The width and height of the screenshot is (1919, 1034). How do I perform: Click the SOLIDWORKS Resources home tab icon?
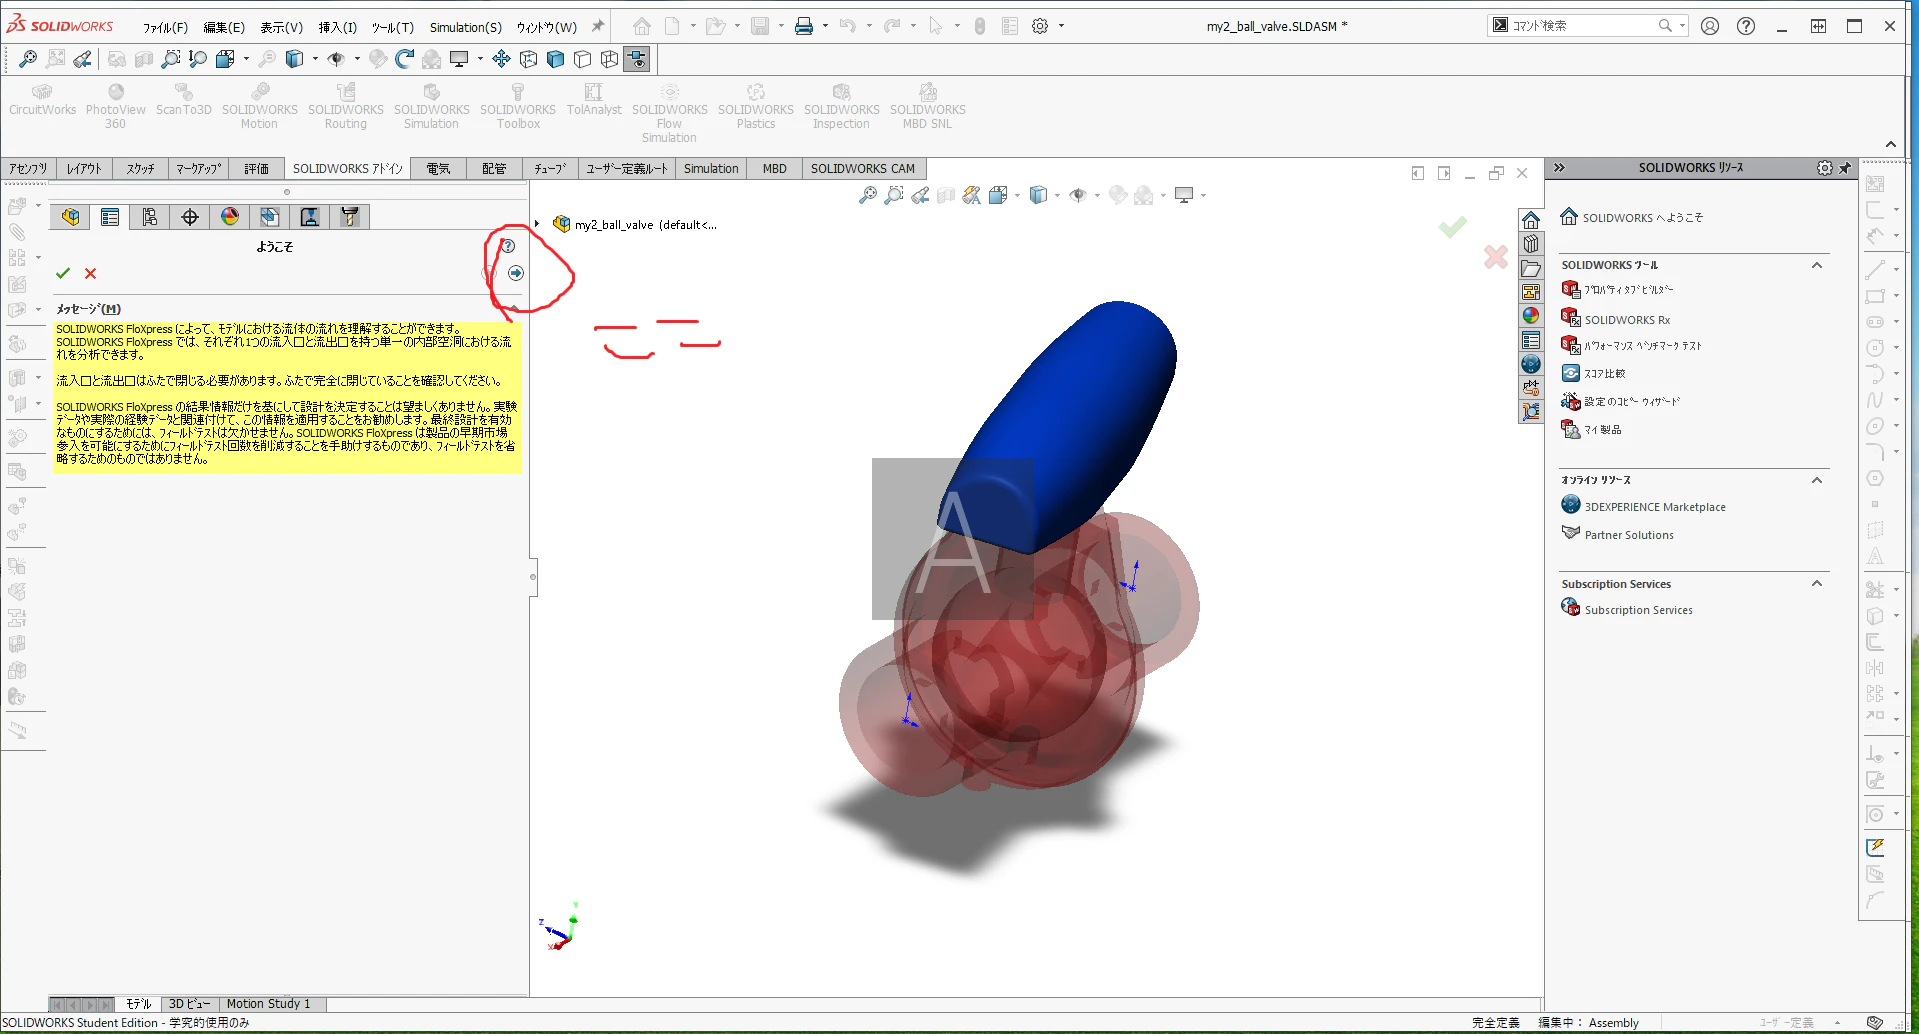(1531, 220)
